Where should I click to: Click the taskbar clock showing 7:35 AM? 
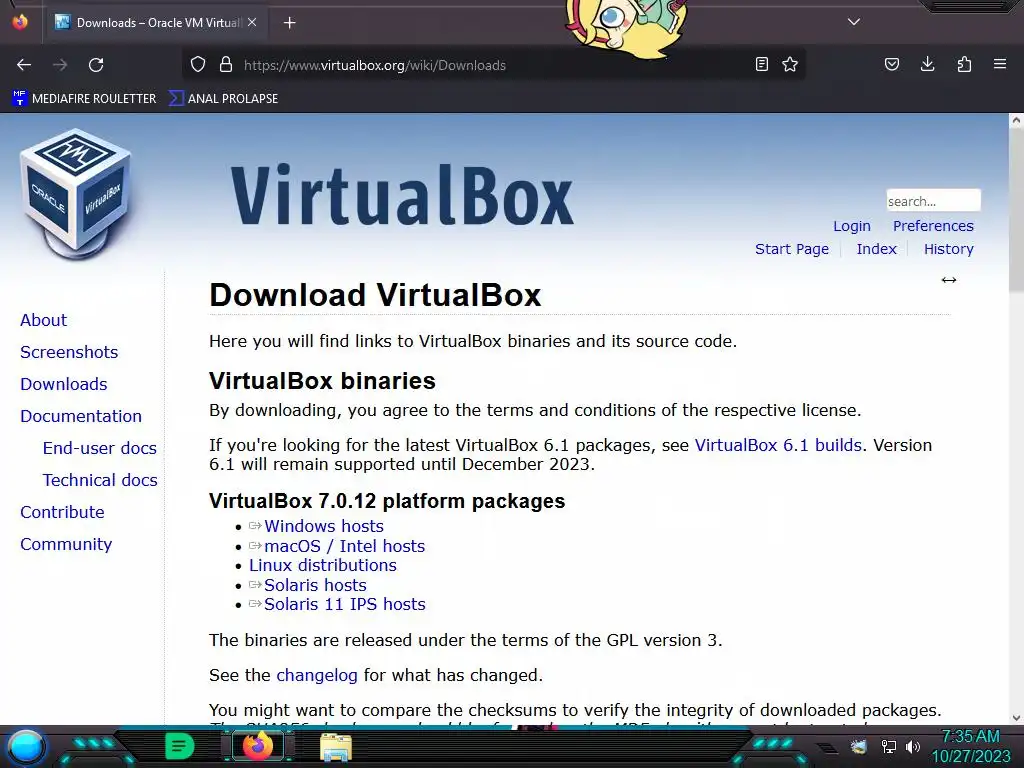click(x=970, y=746)
